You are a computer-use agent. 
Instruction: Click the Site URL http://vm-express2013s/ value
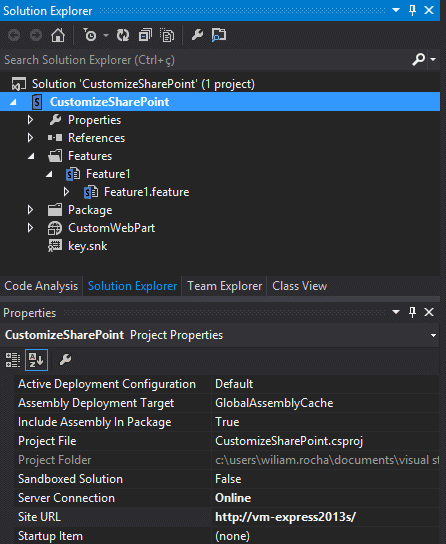[x=285, y=517]
